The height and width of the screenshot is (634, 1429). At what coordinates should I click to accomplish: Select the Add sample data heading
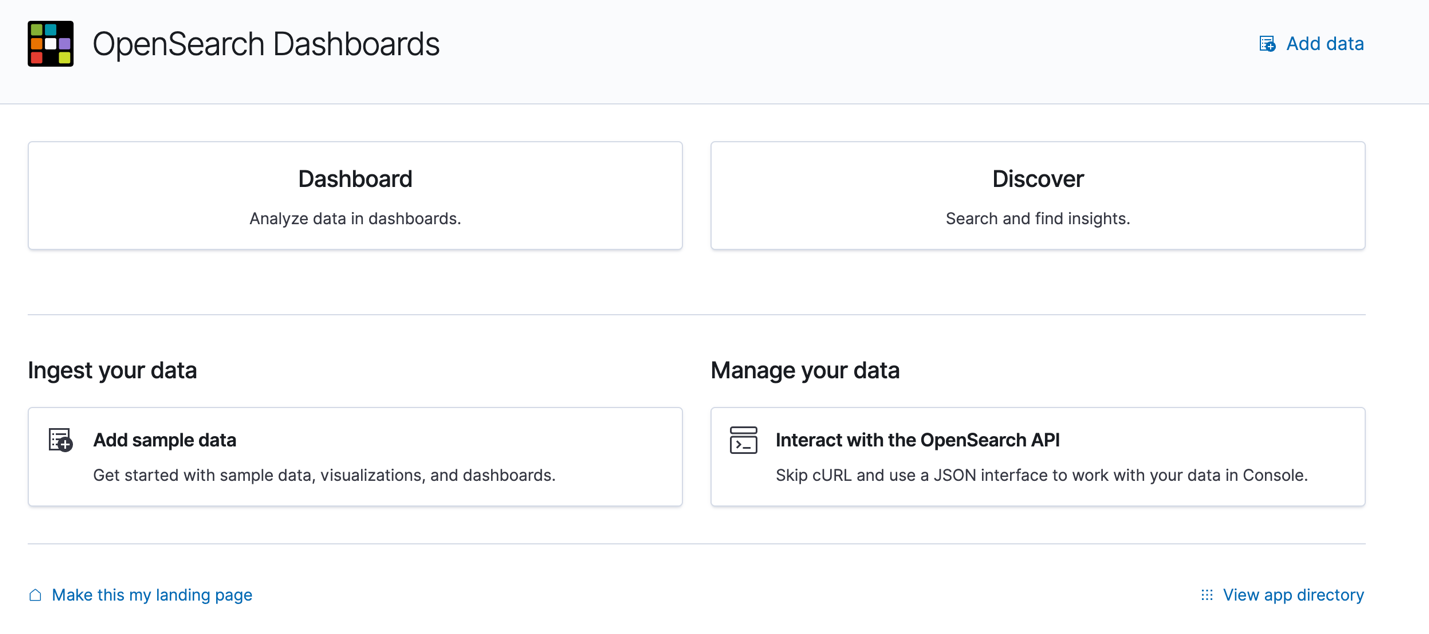(165, 440)
